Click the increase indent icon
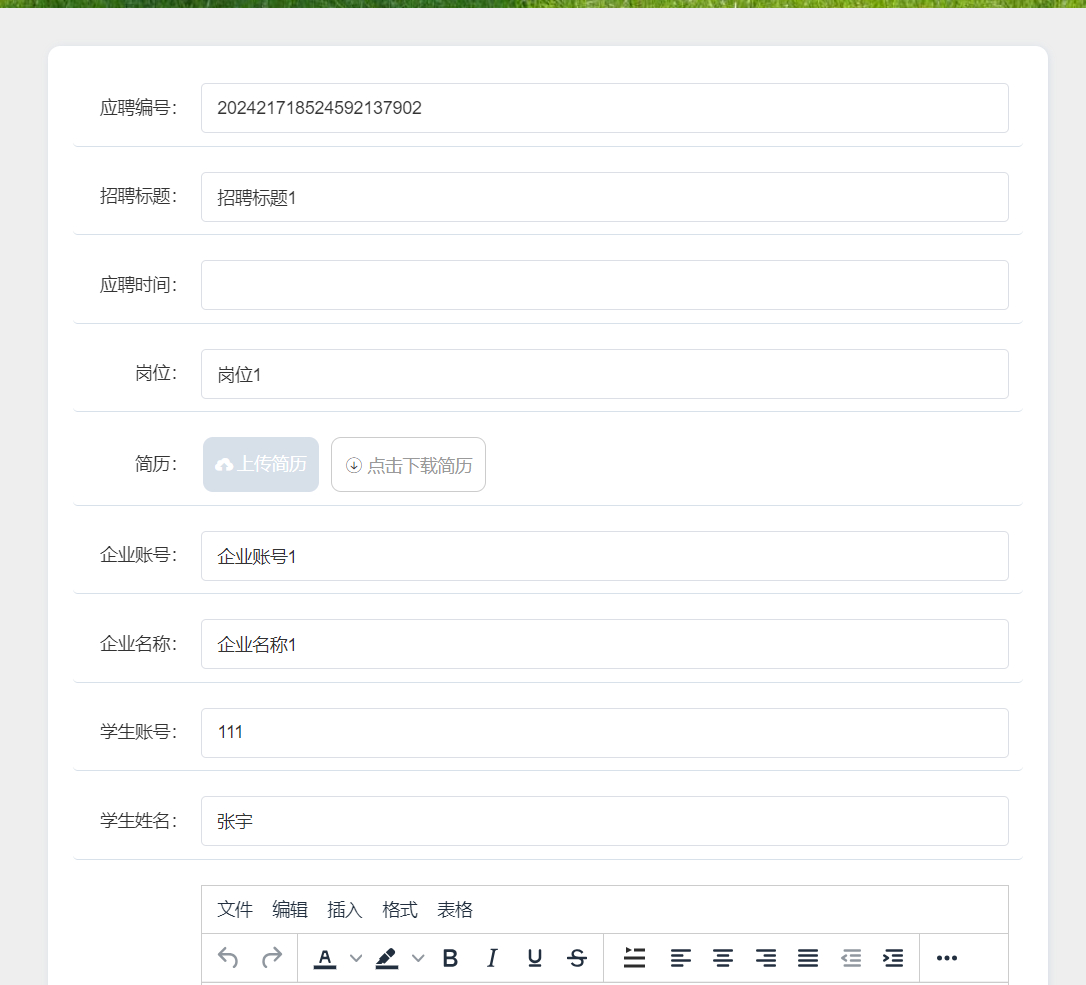 [x=892, y=957]
